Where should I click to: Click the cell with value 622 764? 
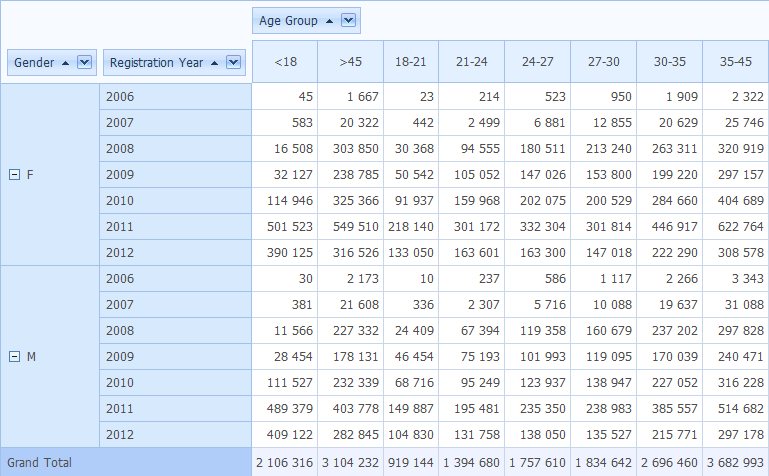pyautogui.click(x=736, y=226)
